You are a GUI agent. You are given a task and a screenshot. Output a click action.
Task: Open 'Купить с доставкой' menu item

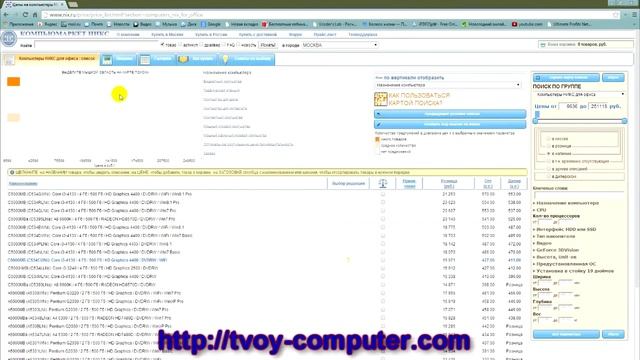[x=258, y=35]
